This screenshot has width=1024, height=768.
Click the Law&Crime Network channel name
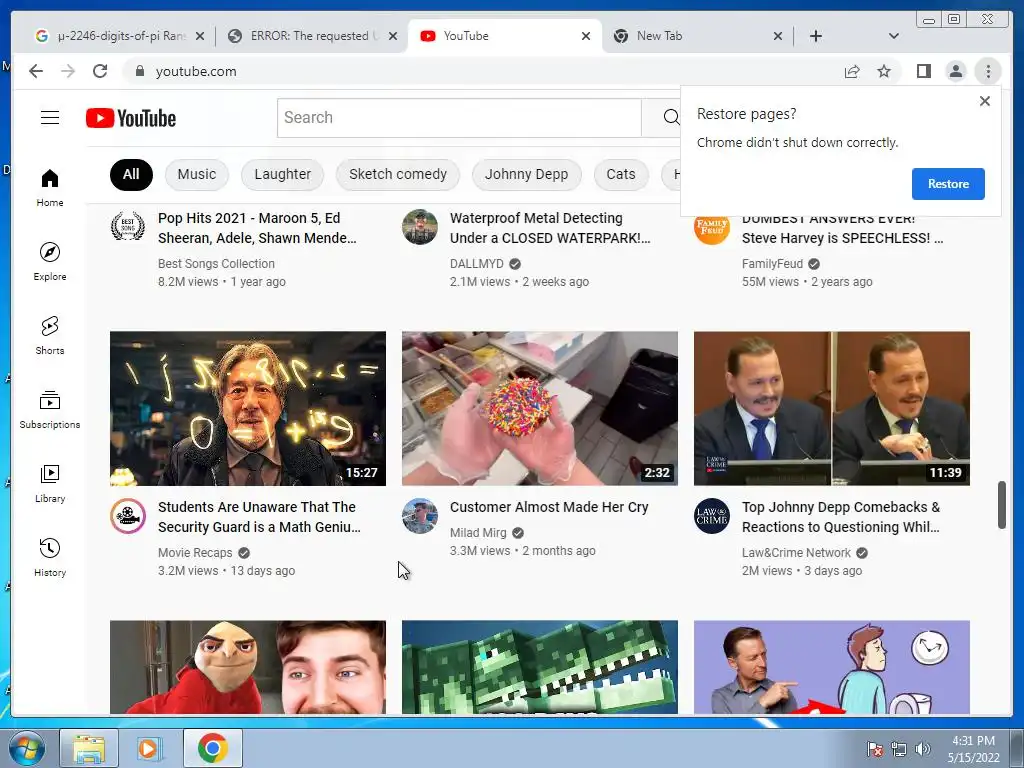(796, 552)
